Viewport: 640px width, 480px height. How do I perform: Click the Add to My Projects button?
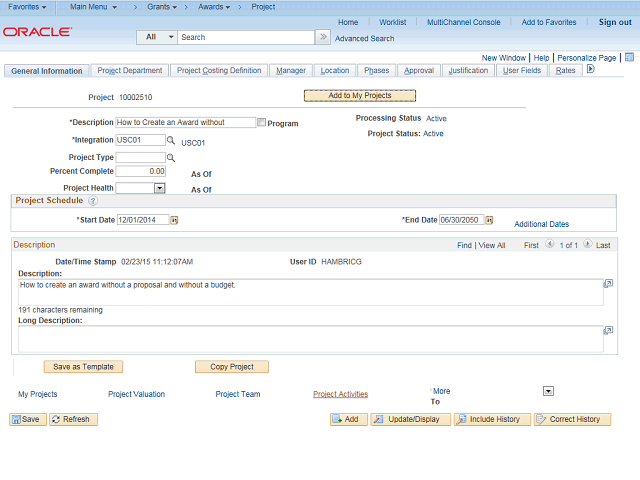click(360, 96)
